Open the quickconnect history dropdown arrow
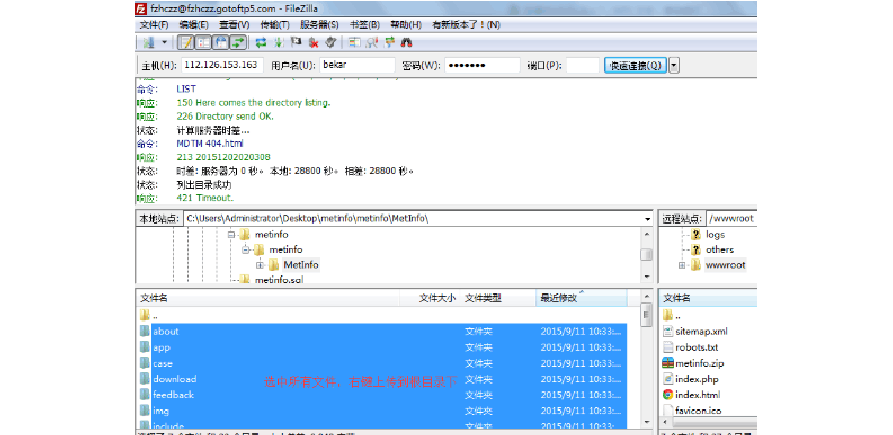Viewport: 893px width, 435px height. pos(674,65)
